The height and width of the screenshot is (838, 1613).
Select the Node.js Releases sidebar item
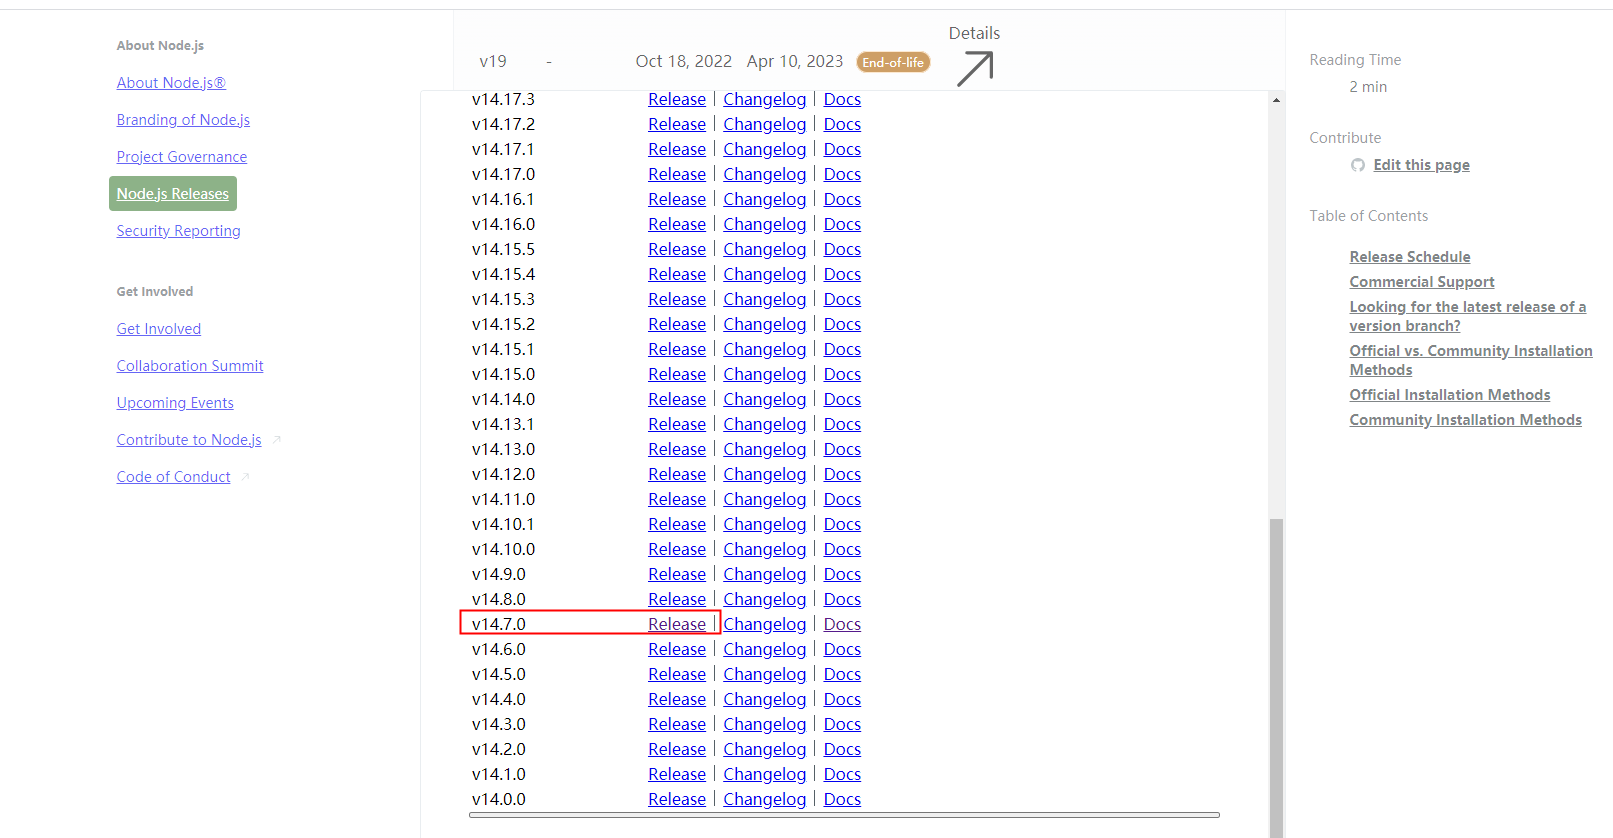173,194
